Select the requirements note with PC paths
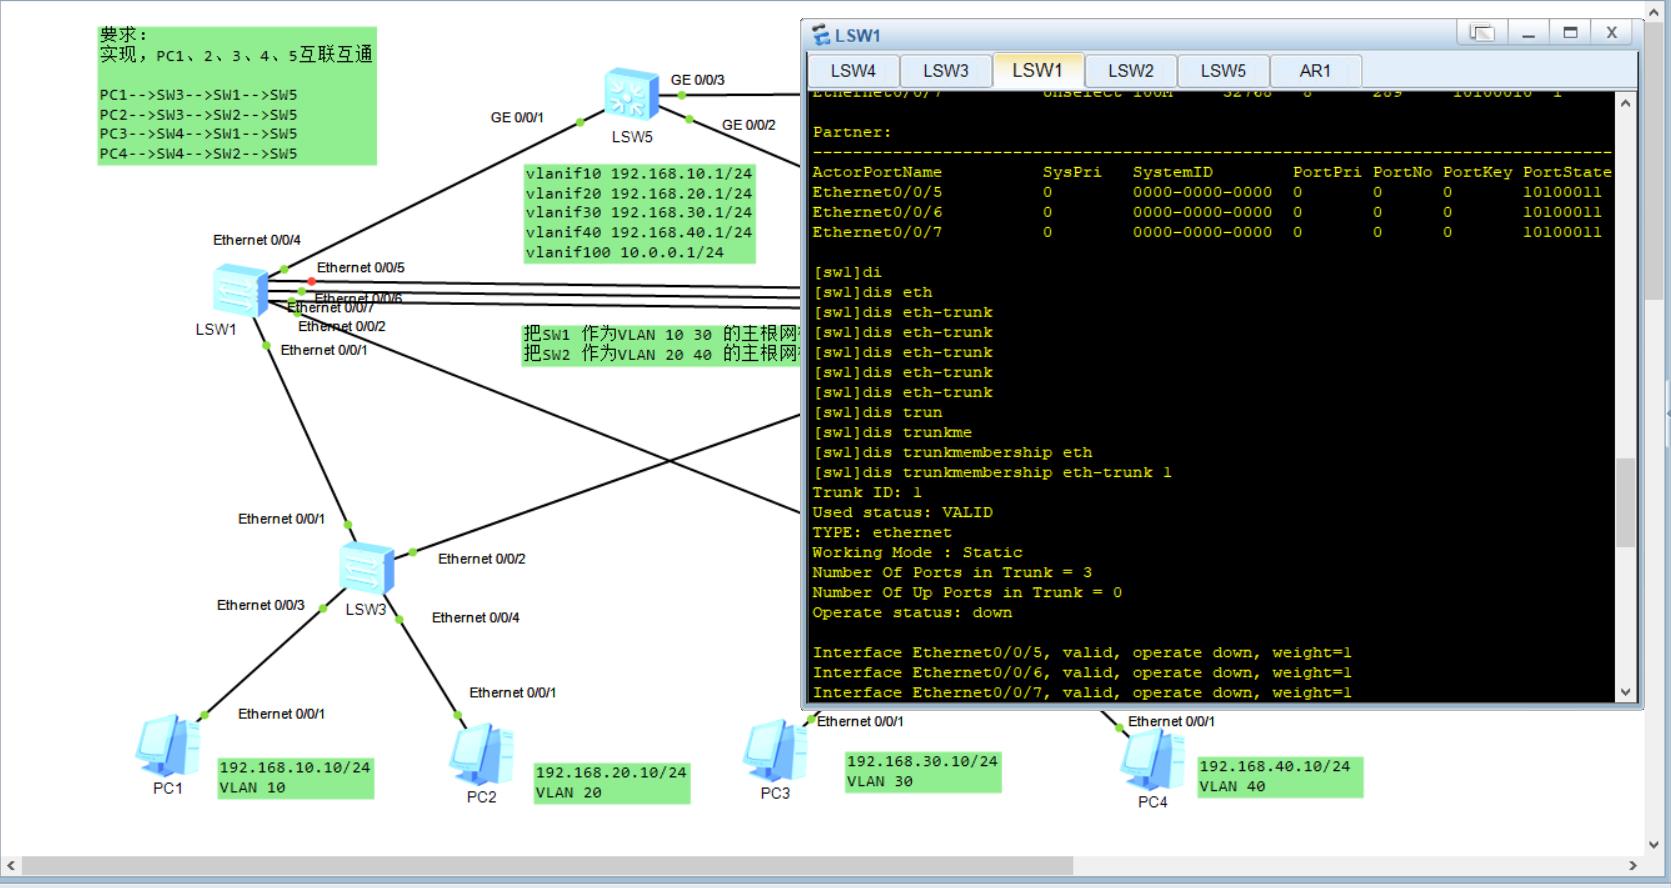This screenshot has width=1671, height=888. pos(237,96)
